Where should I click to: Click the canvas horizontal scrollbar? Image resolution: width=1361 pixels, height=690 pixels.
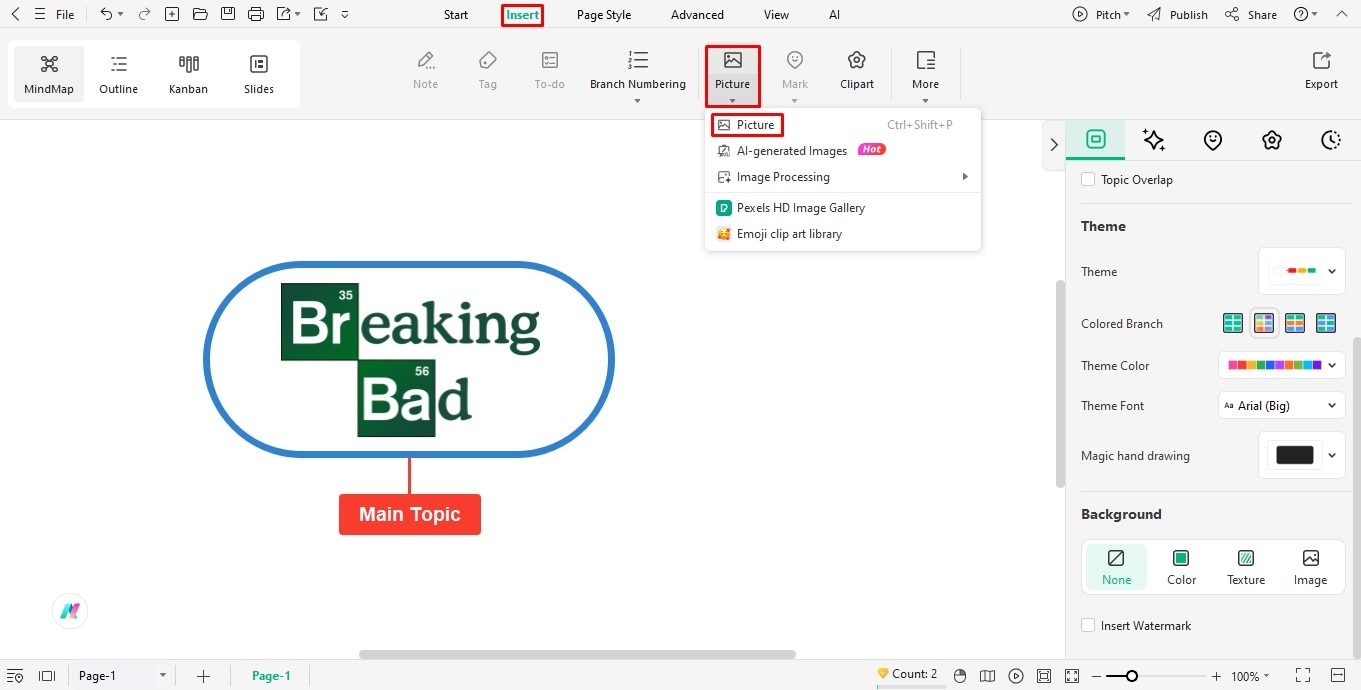[577, 655]
